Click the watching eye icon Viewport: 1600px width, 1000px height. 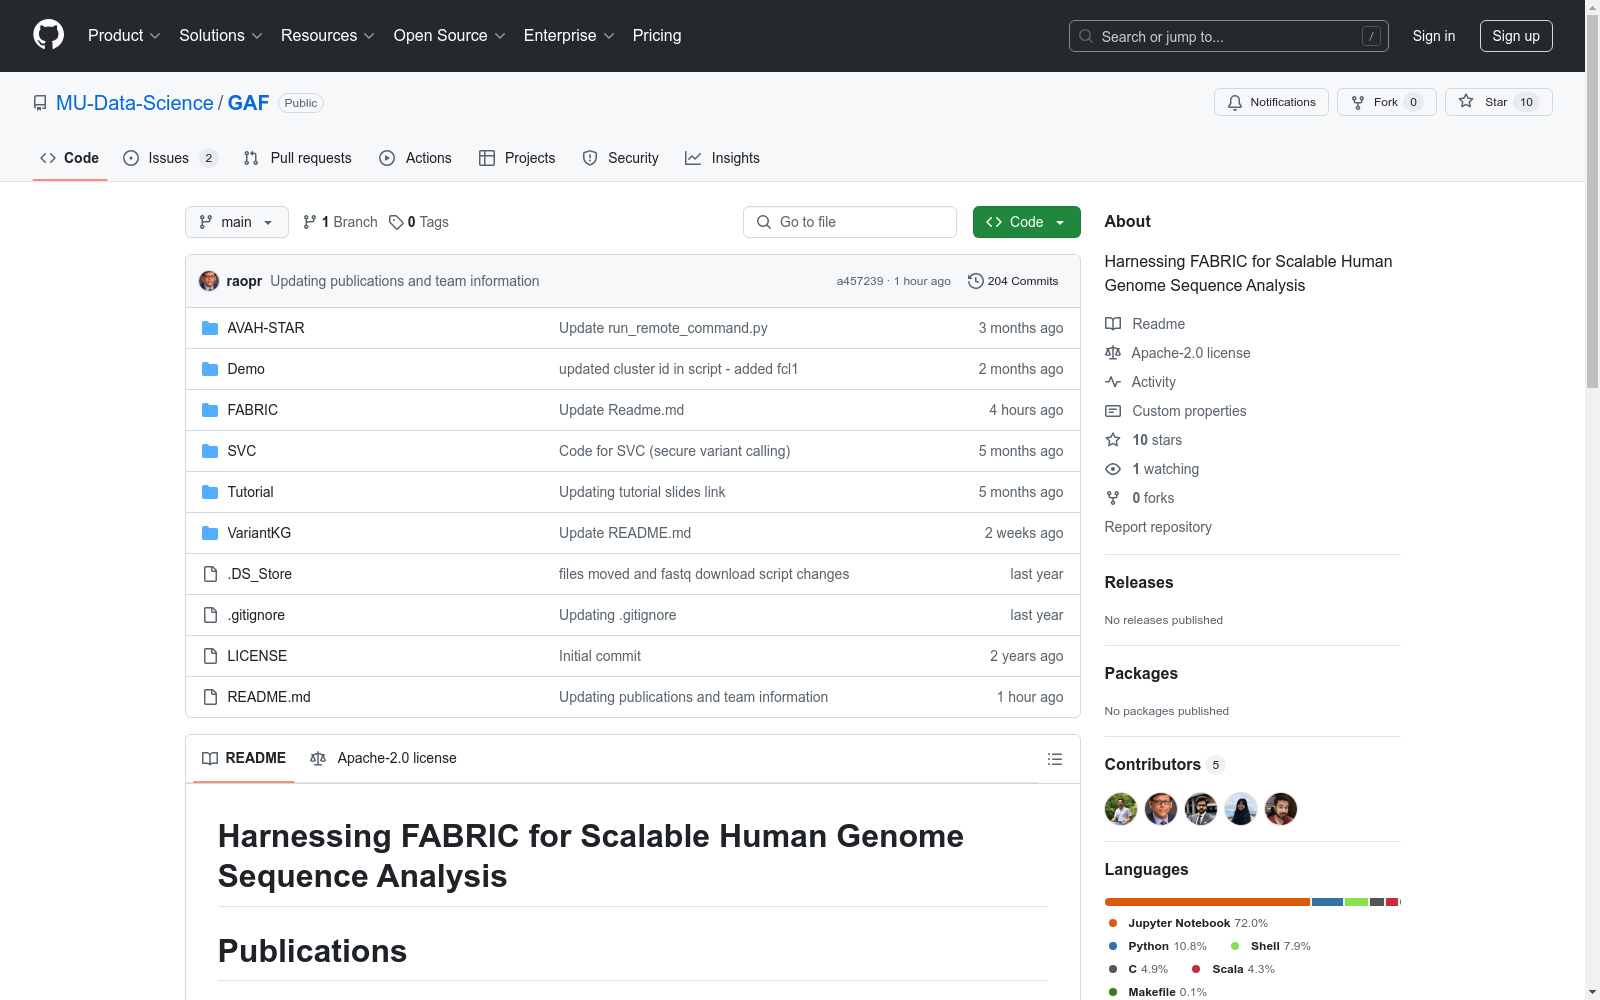click(1113, 469)
